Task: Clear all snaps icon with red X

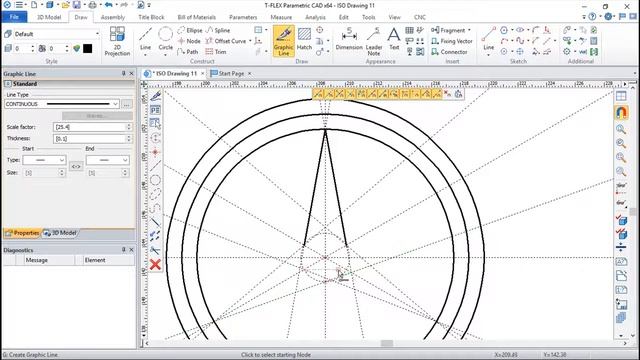Action: click(x=448, y=94)
